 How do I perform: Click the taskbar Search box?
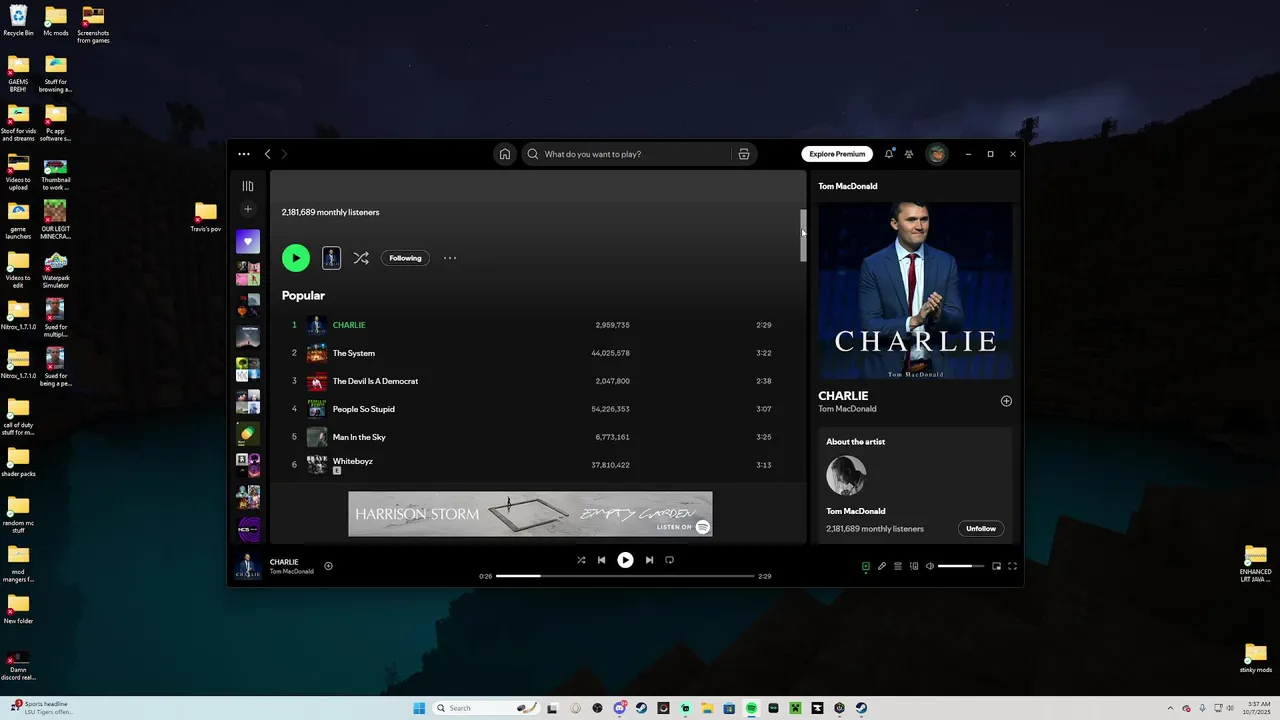pyautogui.click(x=486, y=708)
